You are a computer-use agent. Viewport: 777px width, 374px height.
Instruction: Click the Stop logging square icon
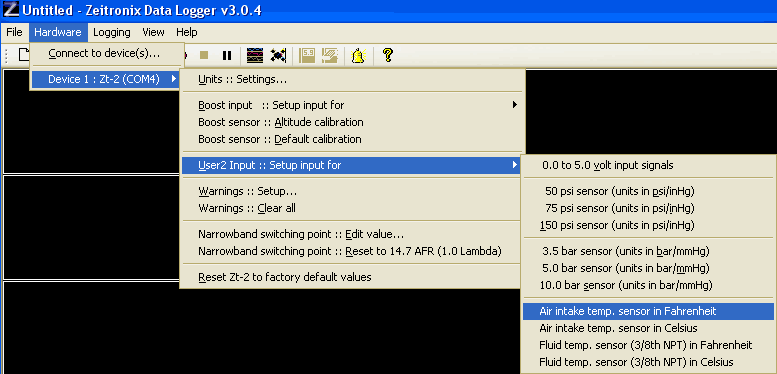pyautogui.click(x=204, y=55)
